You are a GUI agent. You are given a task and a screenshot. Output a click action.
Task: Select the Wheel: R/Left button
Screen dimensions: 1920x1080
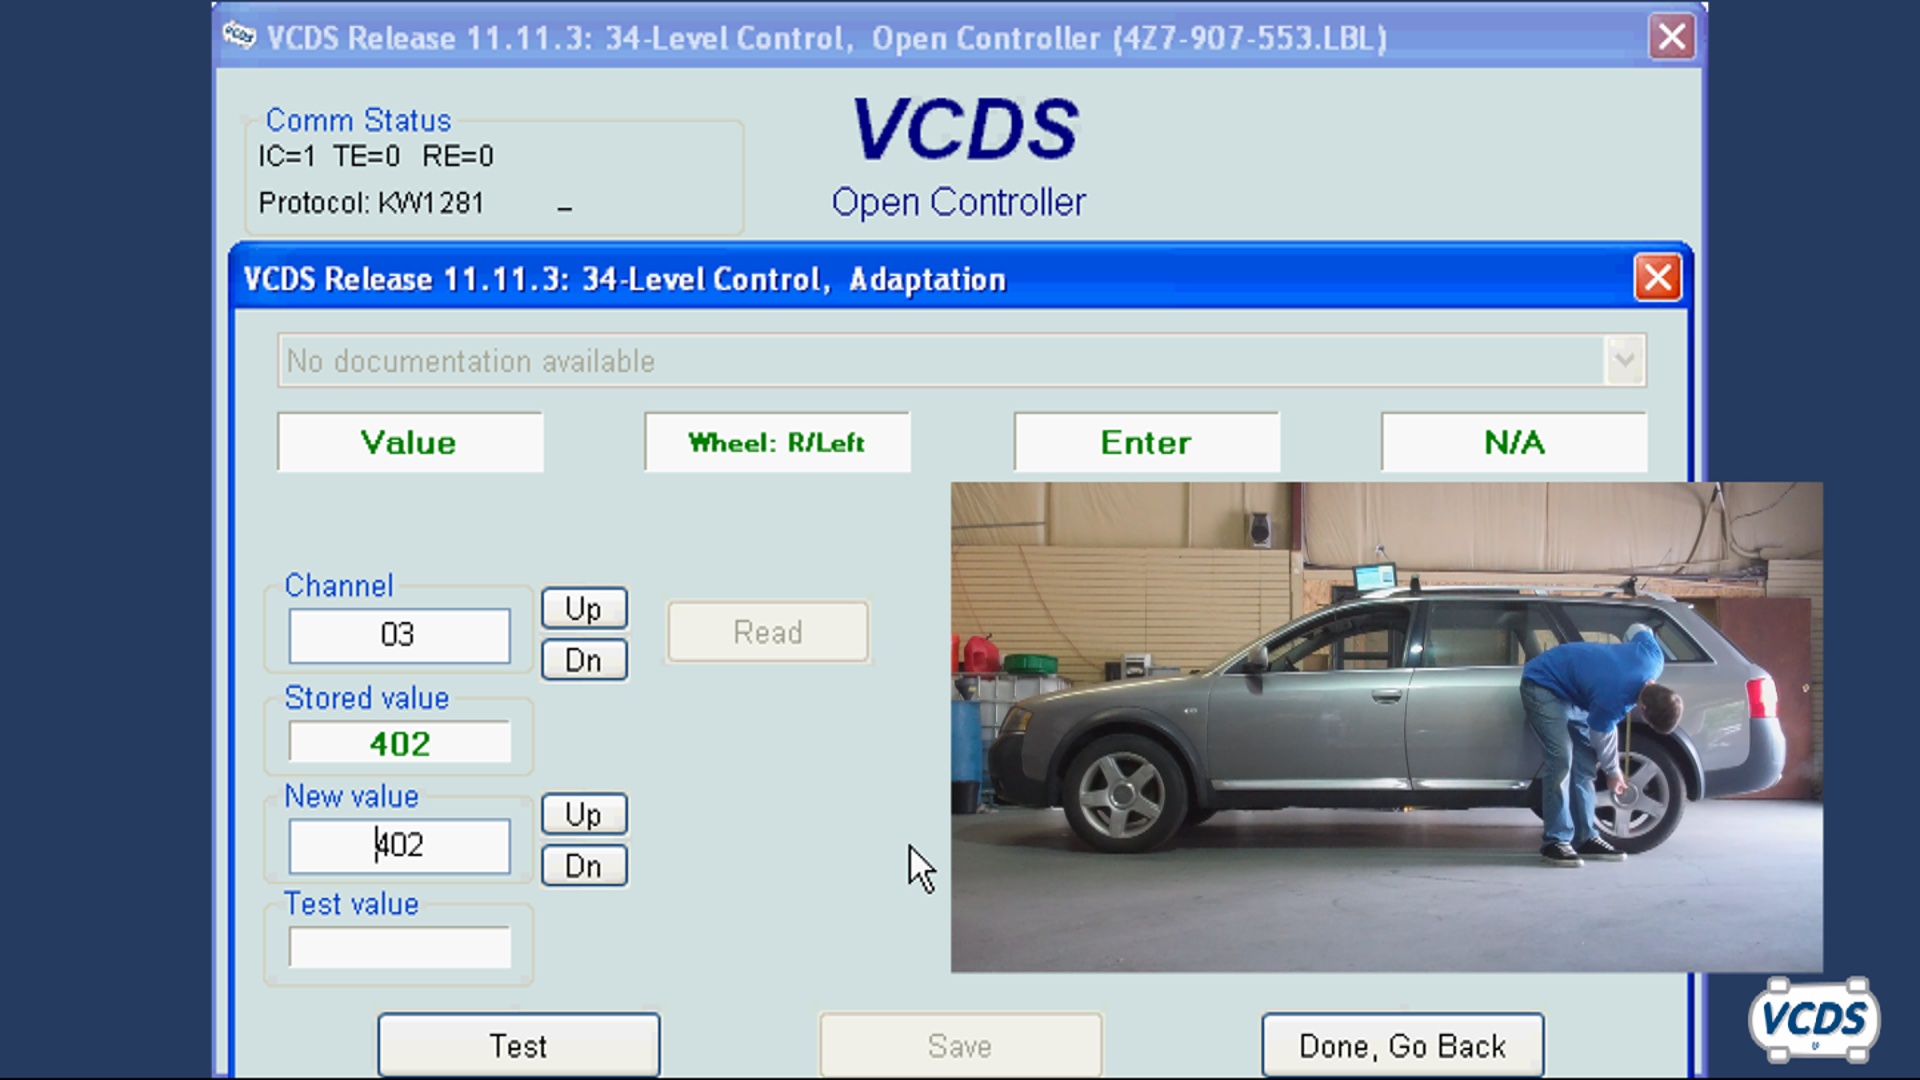[x=777, y=442]
